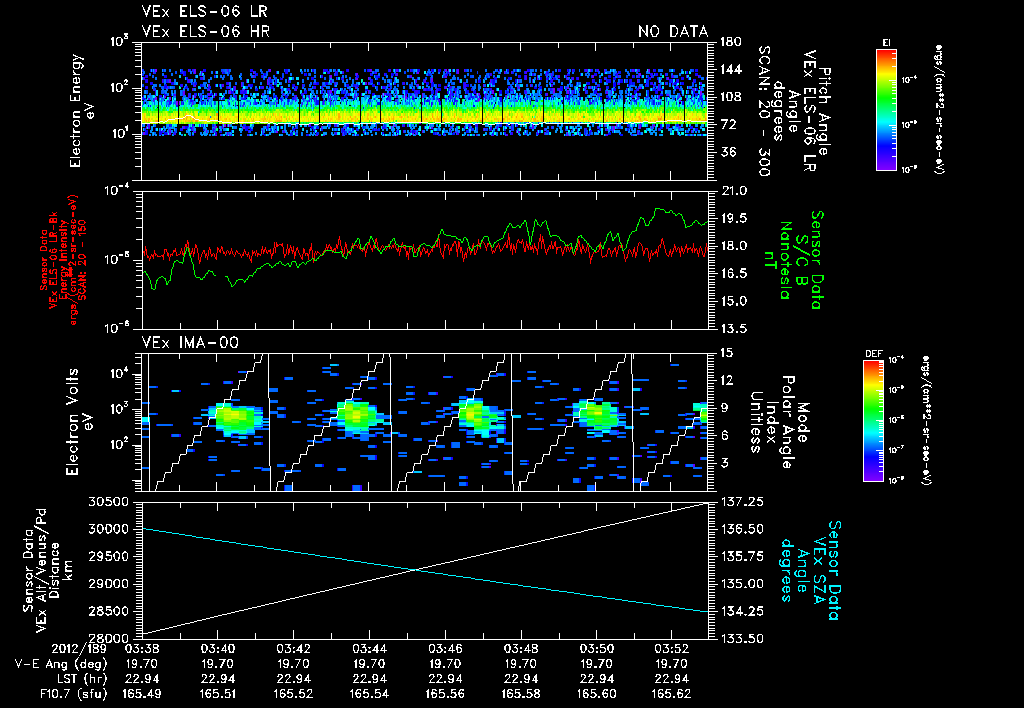Click the F10.7 value '165.60'
Screen dimensions: 1024x708
[x=596, y=694]
